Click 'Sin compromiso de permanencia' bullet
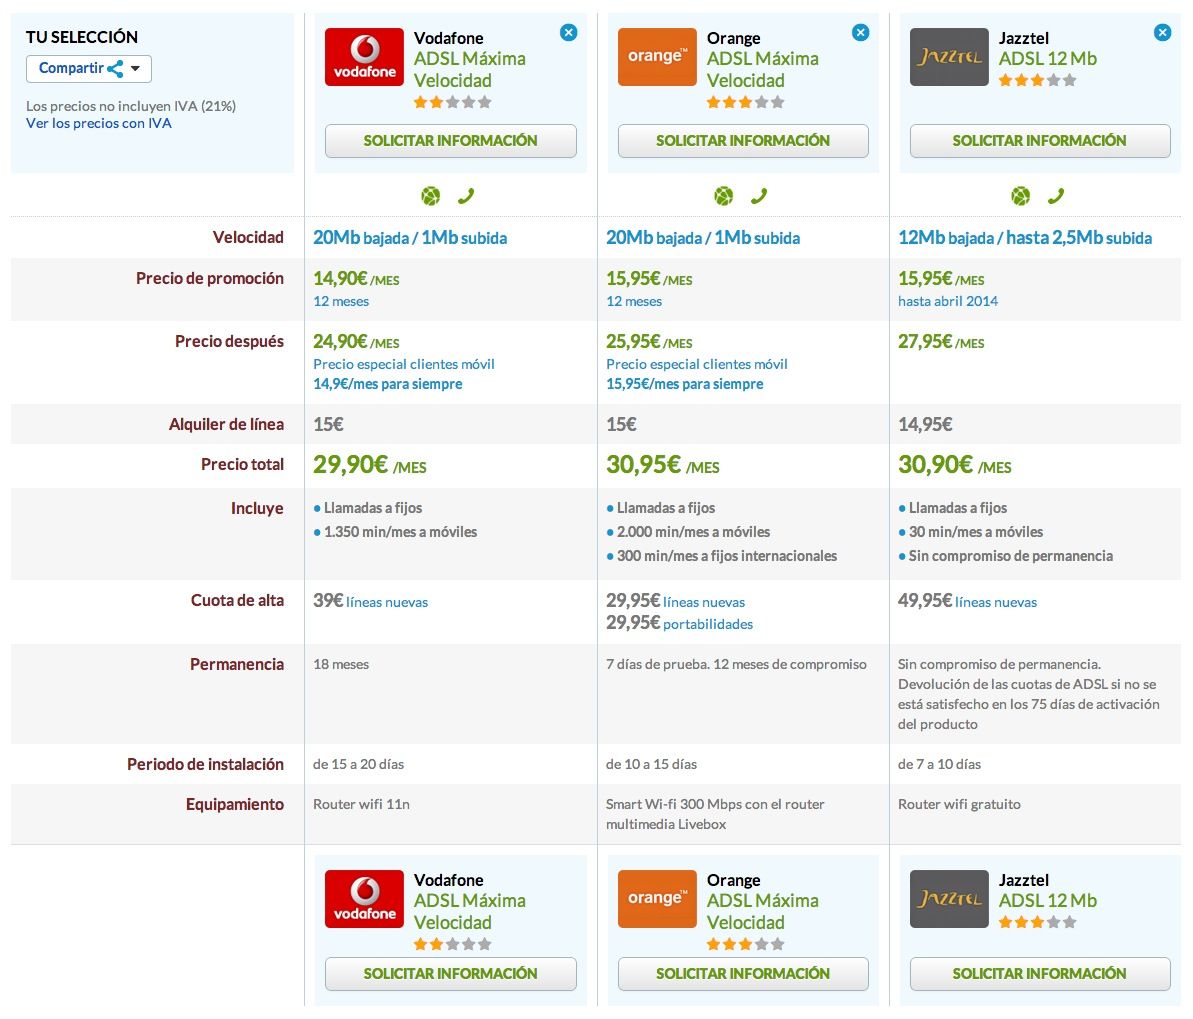 click(1010, 556)
